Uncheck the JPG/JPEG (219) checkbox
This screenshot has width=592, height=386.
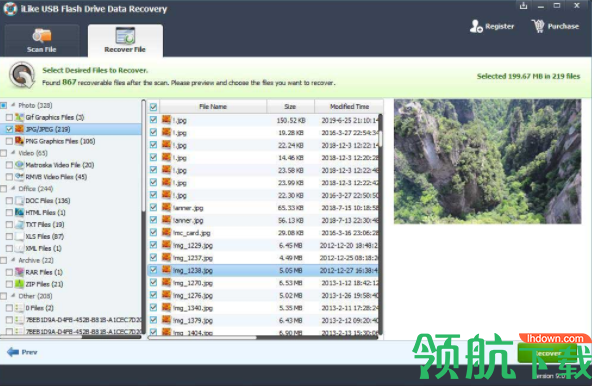[9, 129]
